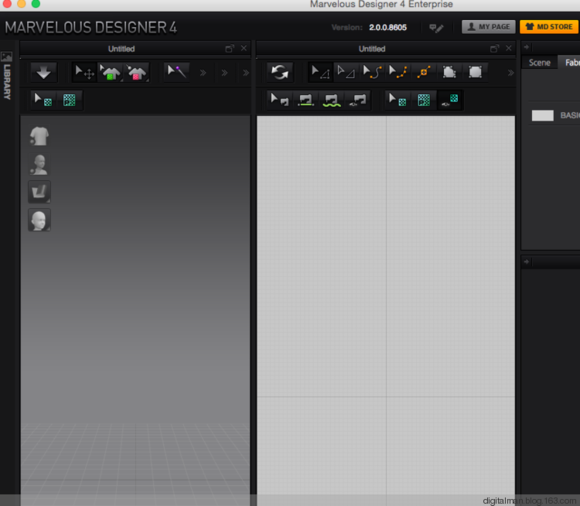
Task: Select the Free Sewing tool with green wave
Action: 331,100
